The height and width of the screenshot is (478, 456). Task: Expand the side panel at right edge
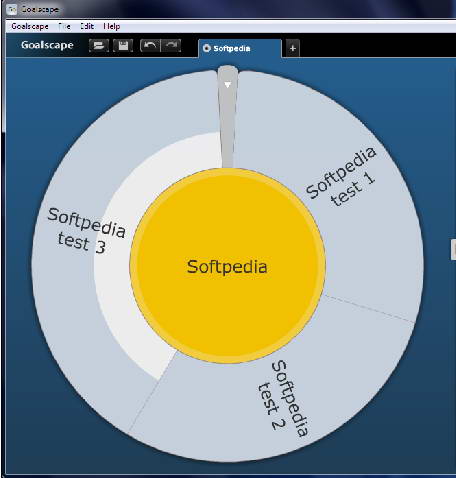click(x=453, y=249)
